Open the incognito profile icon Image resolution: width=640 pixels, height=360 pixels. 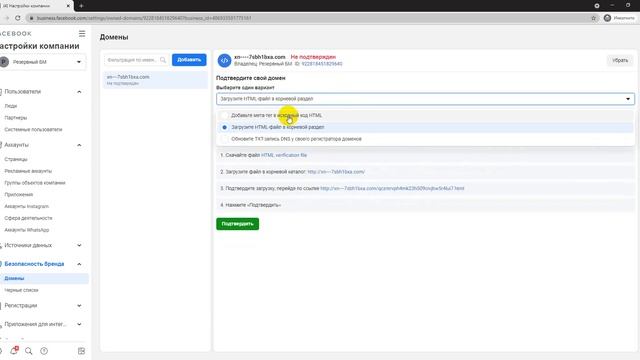(x=607, y=18)
